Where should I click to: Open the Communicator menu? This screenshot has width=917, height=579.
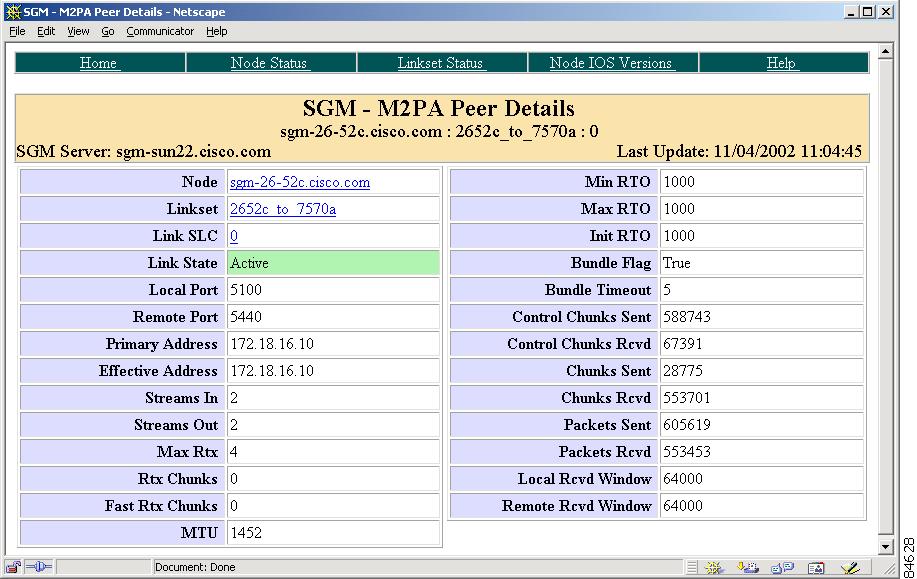tap(160, 31)
